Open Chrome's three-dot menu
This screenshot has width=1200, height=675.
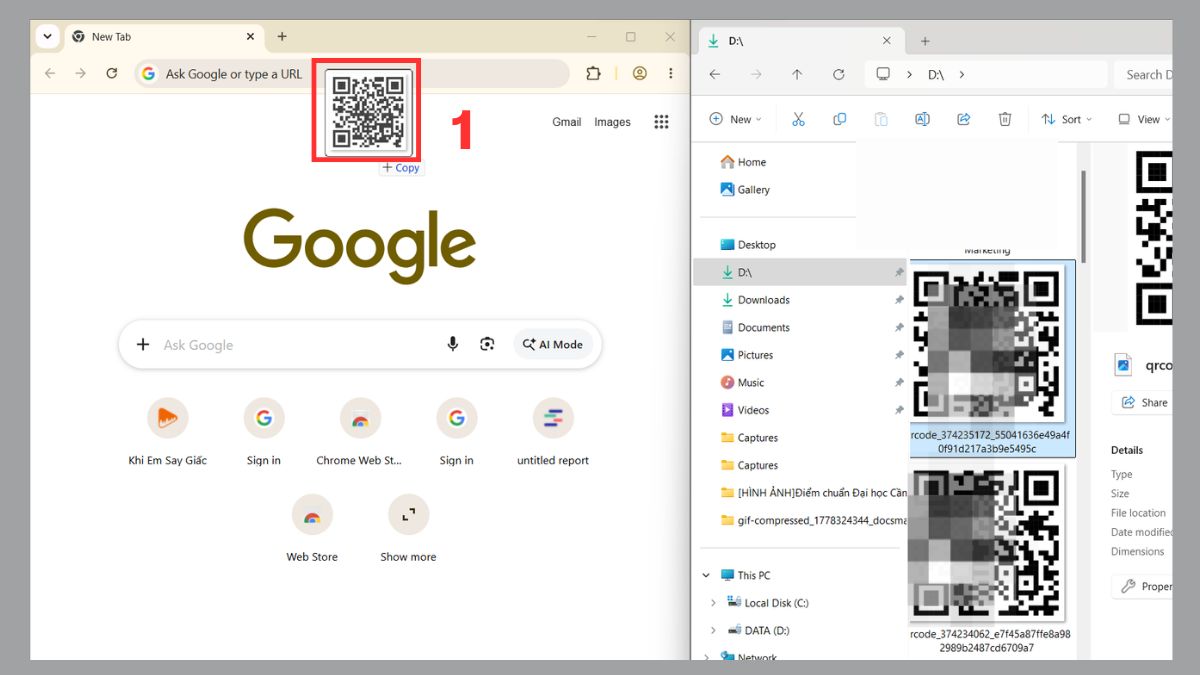pos(670,73)
